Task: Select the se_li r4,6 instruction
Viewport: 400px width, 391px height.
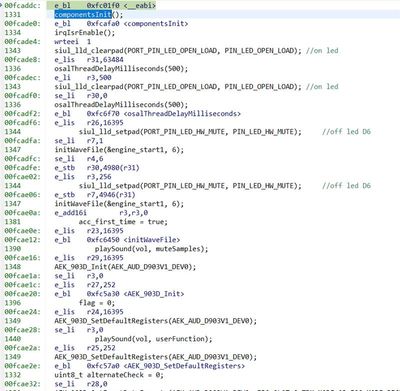Action: 79,159
